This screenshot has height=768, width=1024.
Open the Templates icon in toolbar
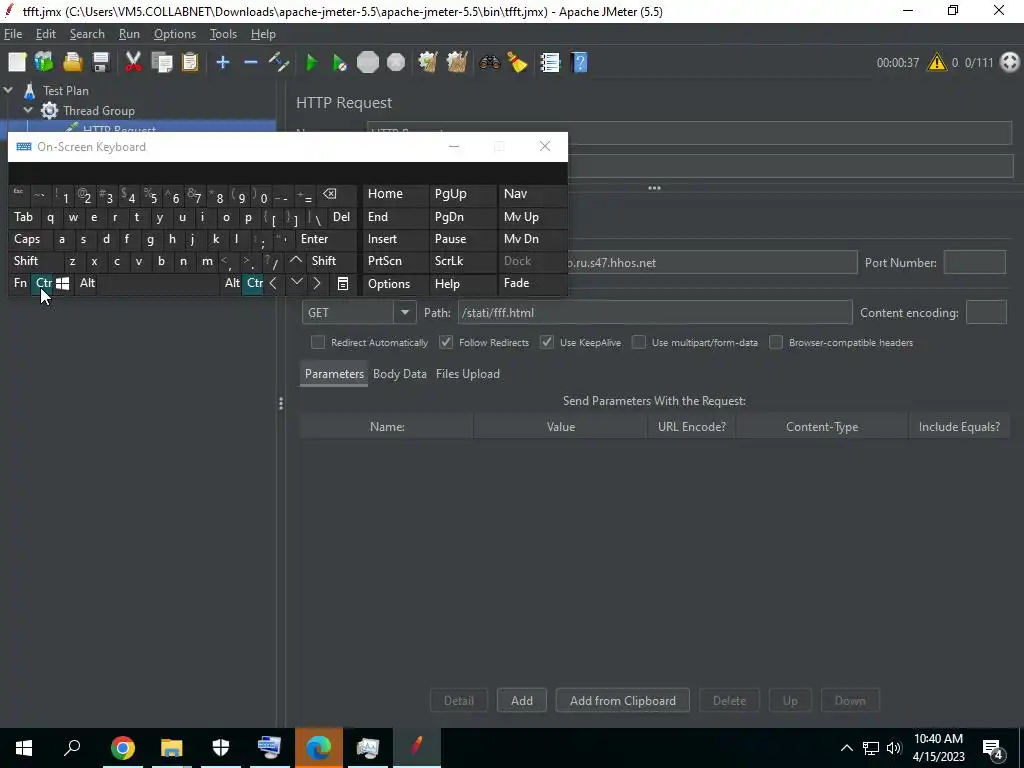click(x=44, y=63)
